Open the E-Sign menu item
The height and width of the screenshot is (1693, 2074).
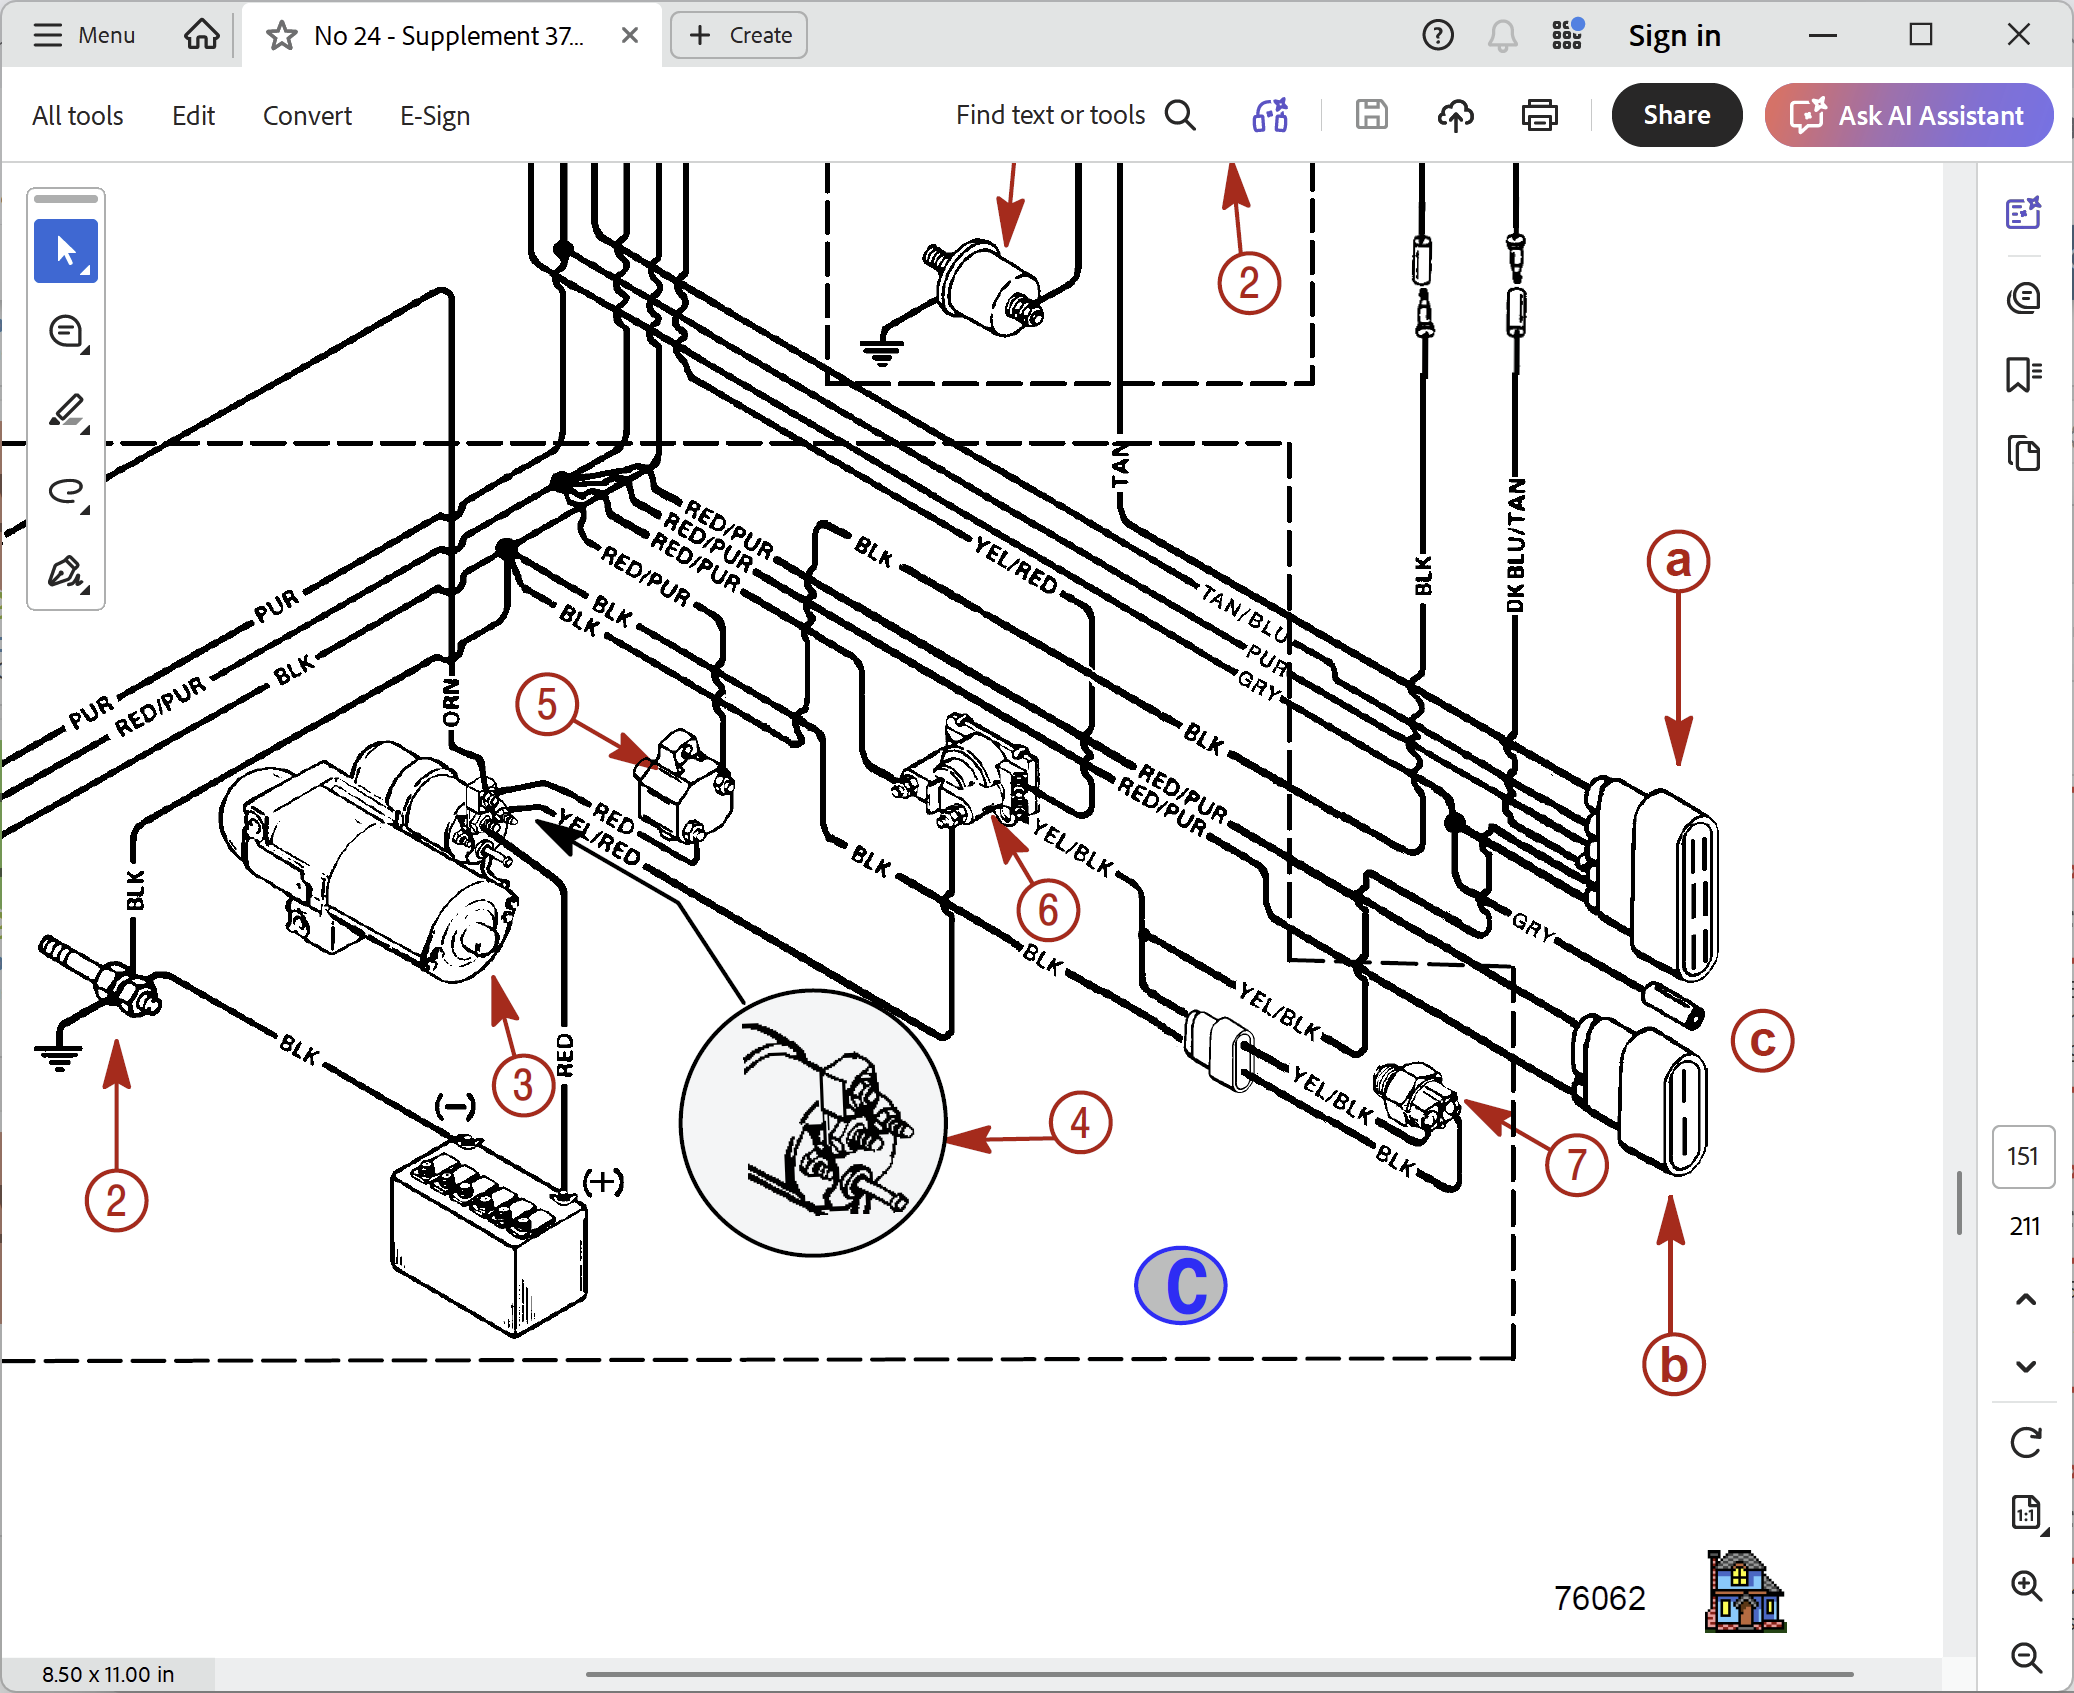click(x=435, y=116)
